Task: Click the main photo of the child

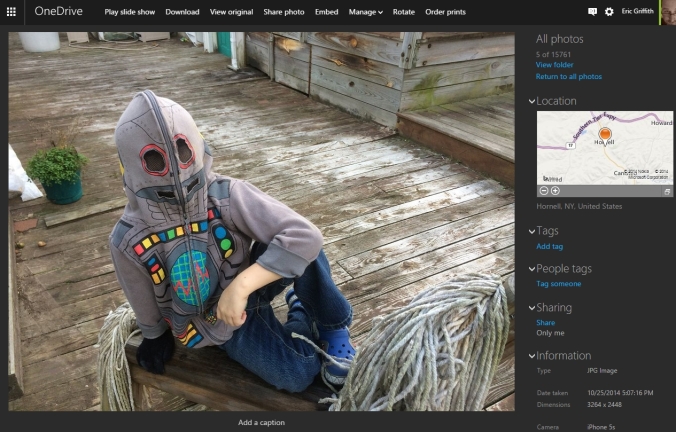Action: 261,222
